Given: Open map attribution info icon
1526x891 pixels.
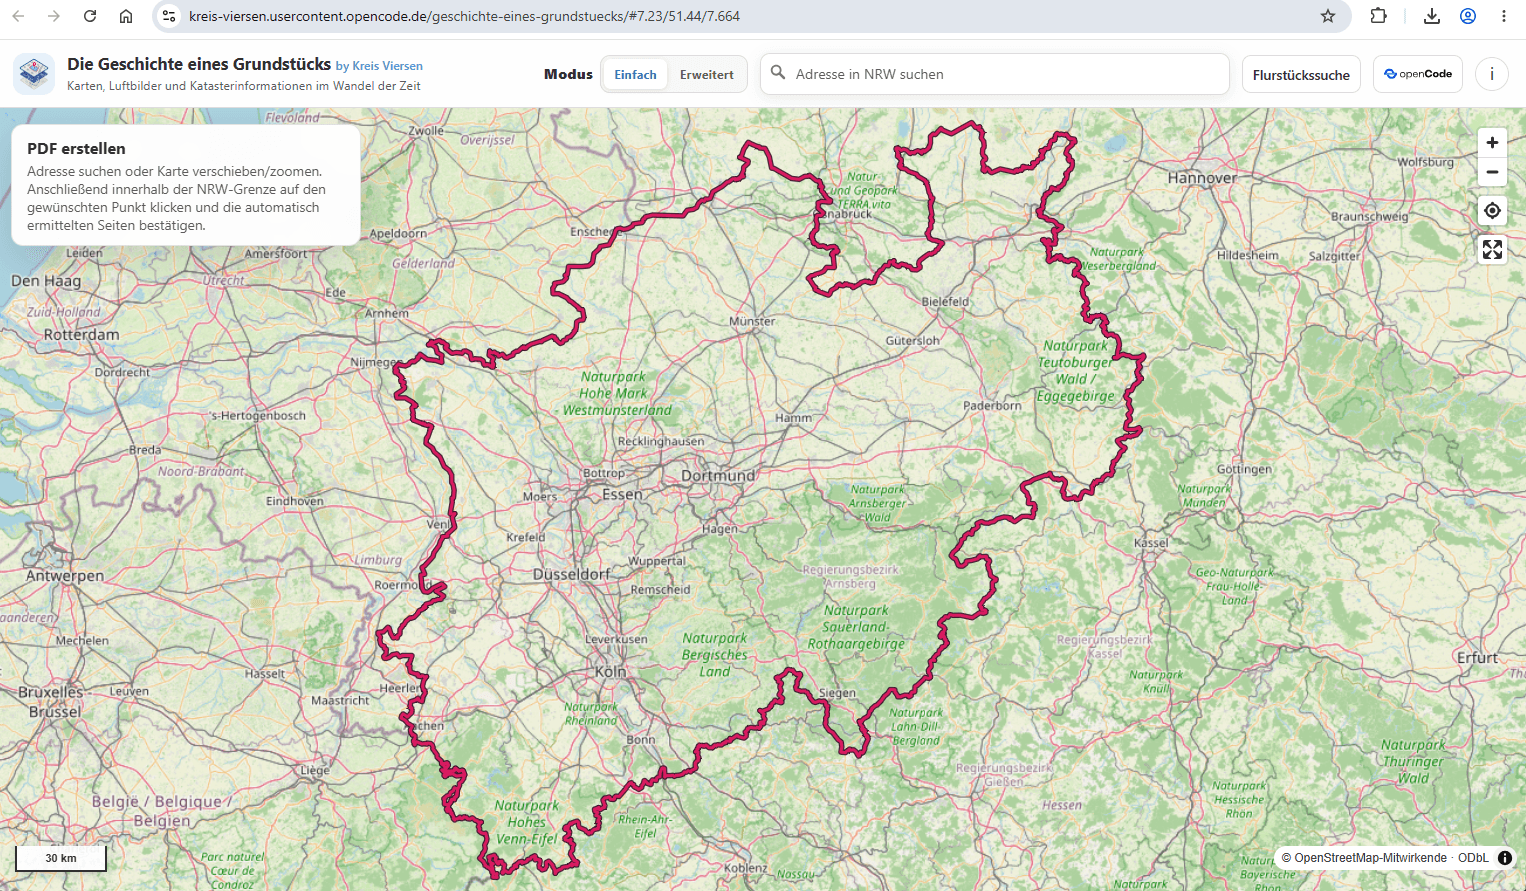Looking at the screenshot, I should (x=1505, y=858).
